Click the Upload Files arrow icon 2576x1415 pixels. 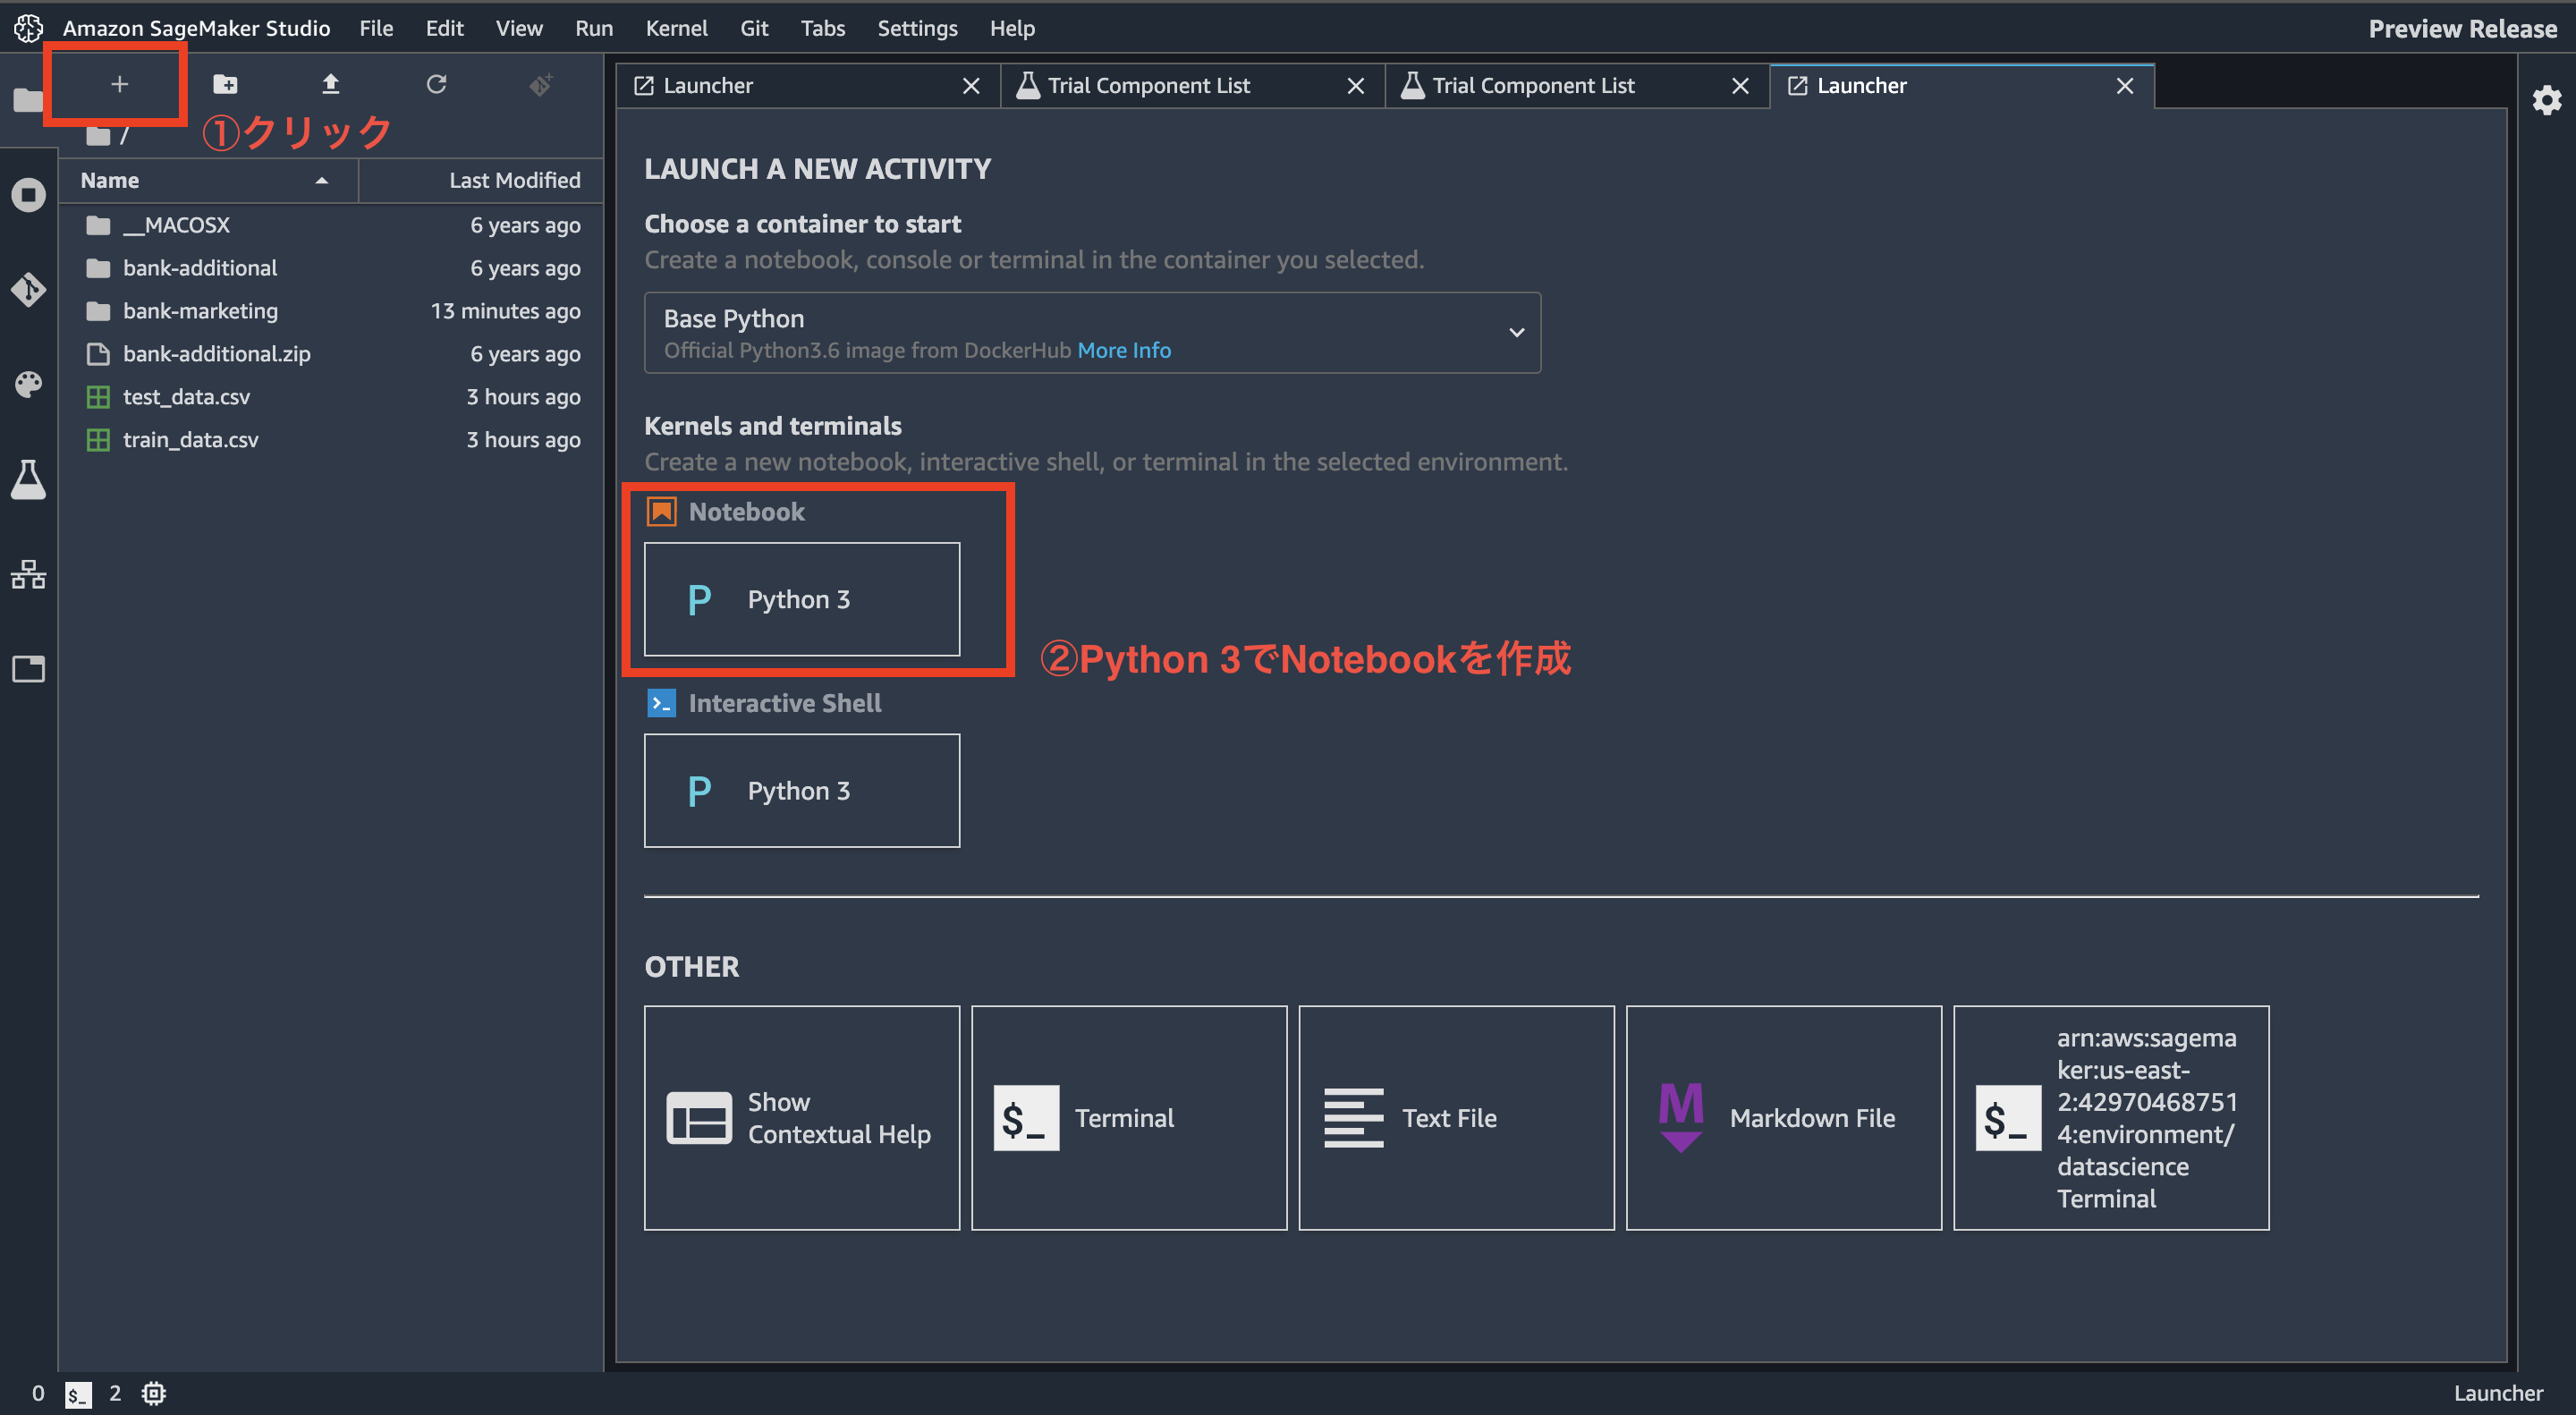coord(331,84)
